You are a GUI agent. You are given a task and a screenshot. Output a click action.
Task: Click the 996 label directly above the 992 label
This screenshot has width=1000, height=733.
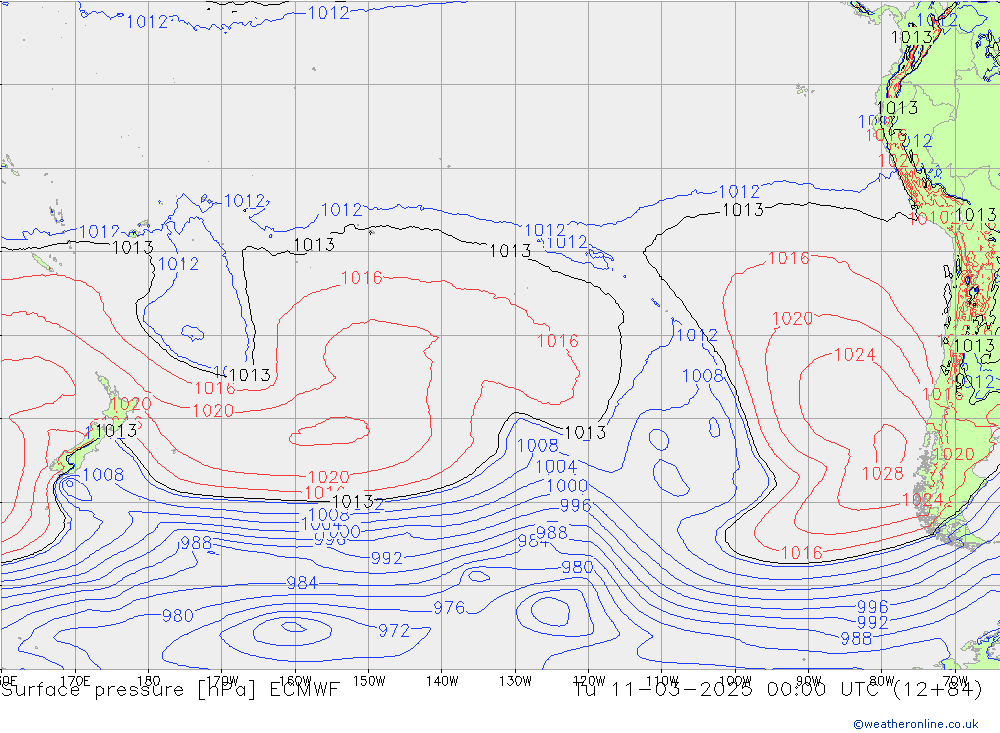point(872,607)
